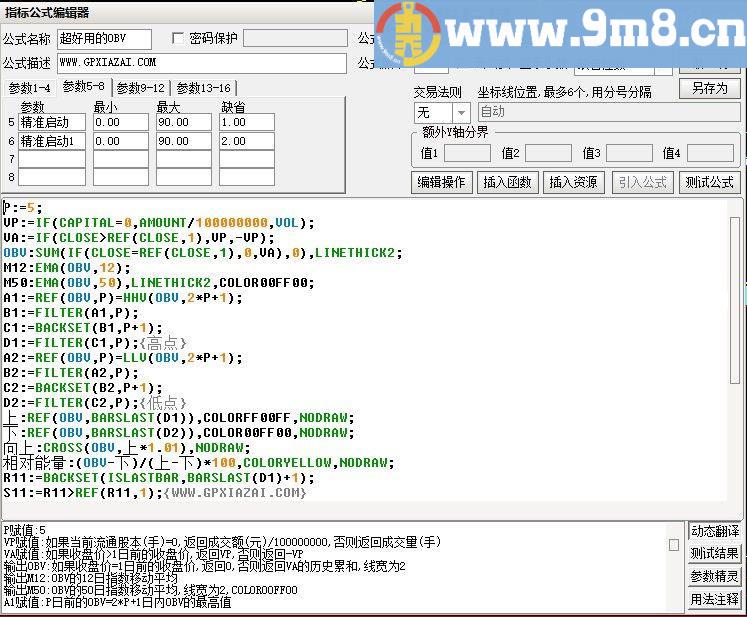Image resolution: width=747 pixels, height=617 pixels.
Task: Click code line starting R11:=BACKSET(ISLASTBAR
Action: [x=159, y=477]
